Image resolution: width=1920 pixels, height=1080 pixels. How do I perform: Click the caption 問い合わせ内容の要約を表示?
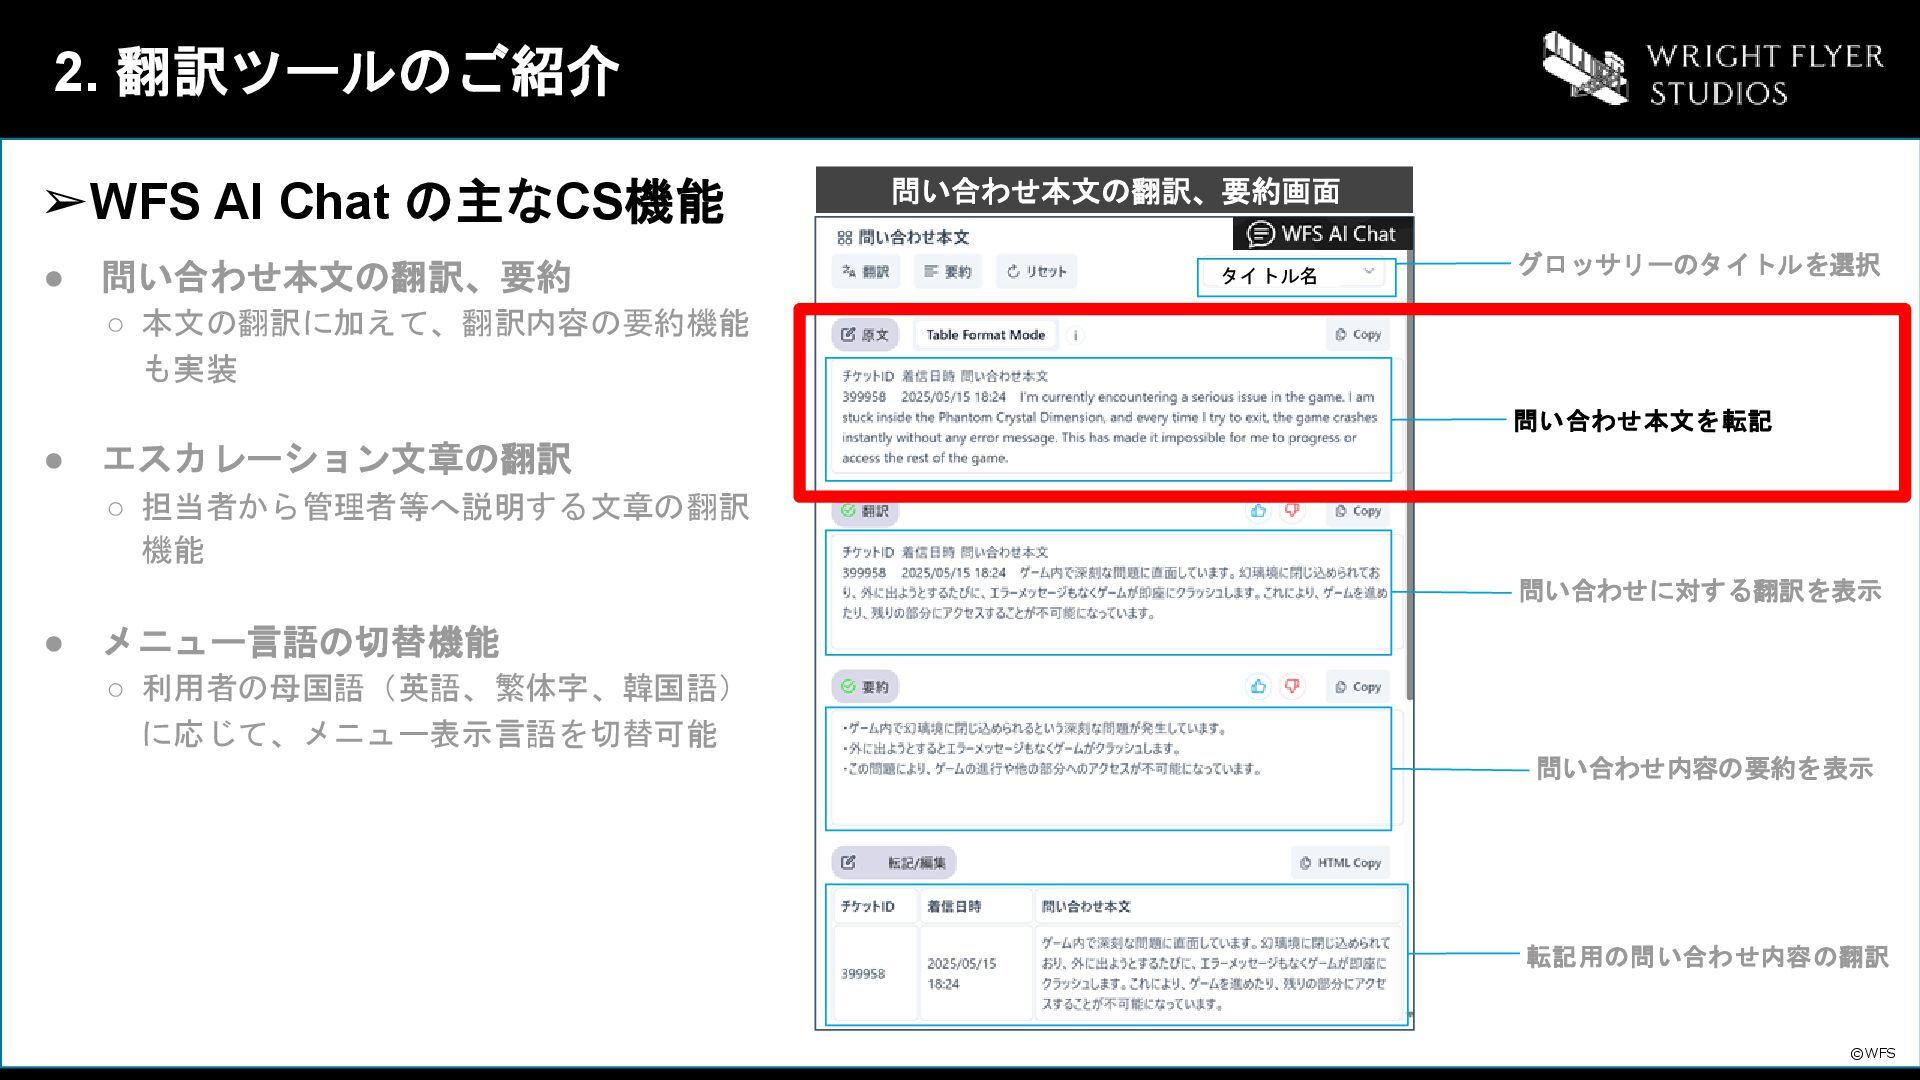[1704, 769]
